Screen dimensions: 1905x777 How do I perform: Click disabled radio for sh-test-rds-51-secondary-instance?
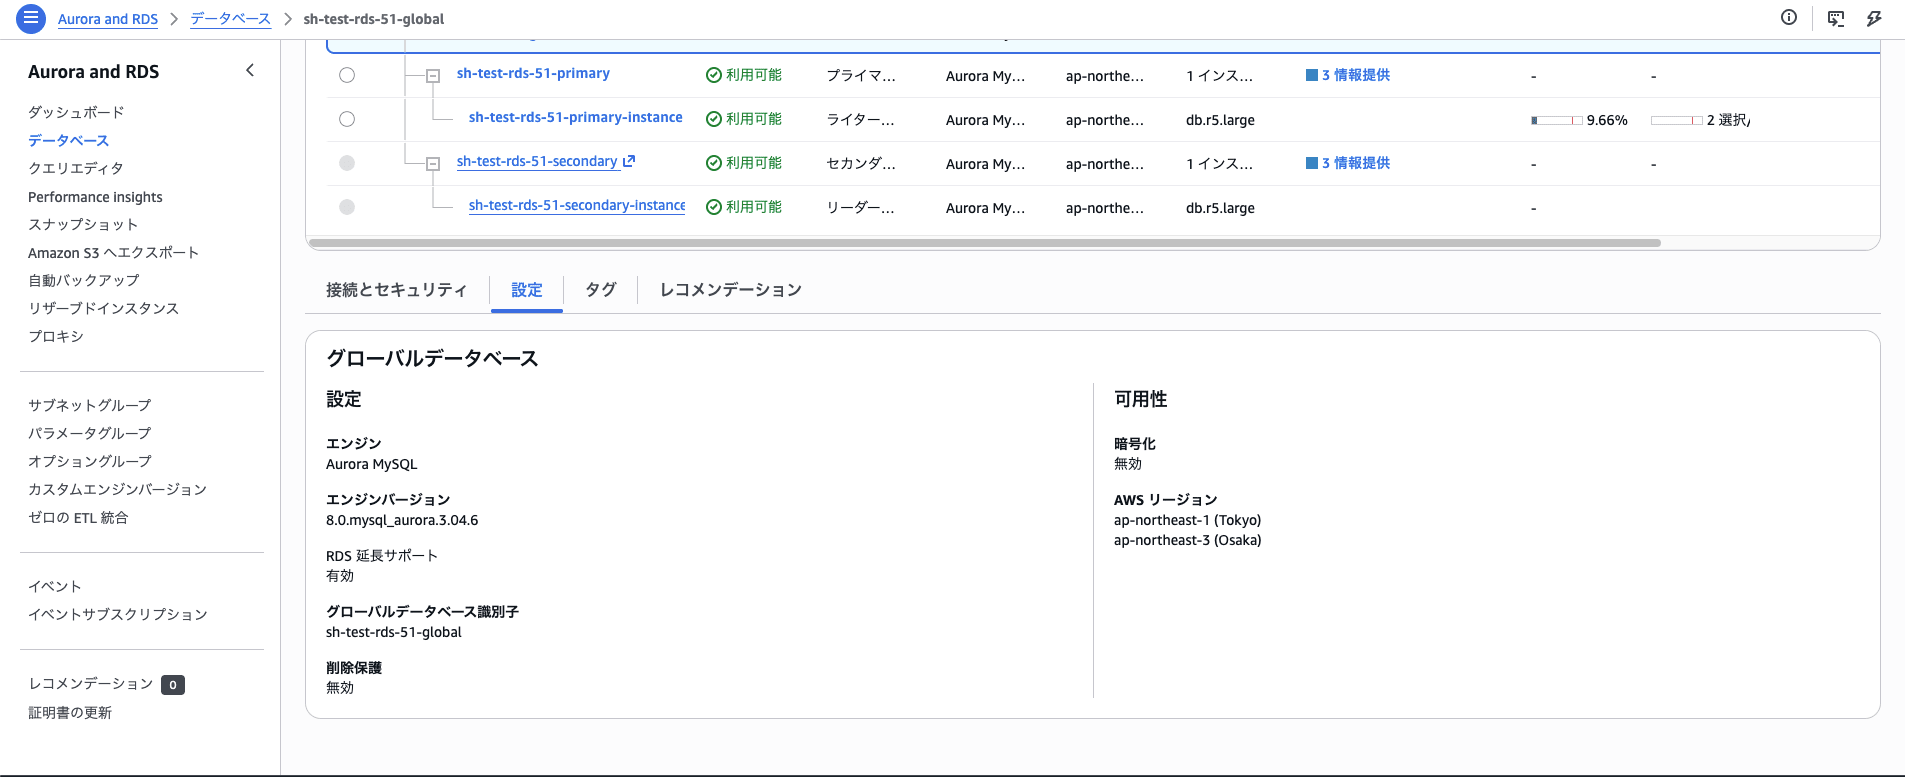coord(347,207)
